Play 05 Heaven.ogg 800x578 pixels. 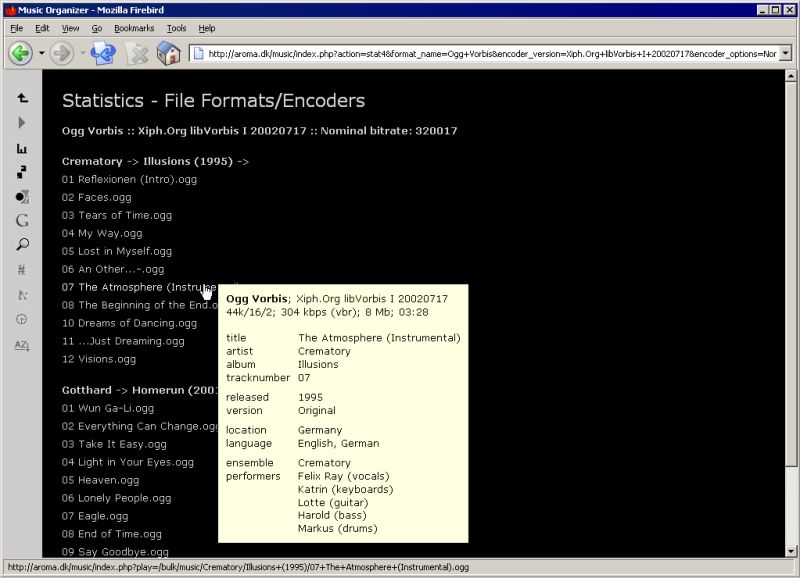101,480
